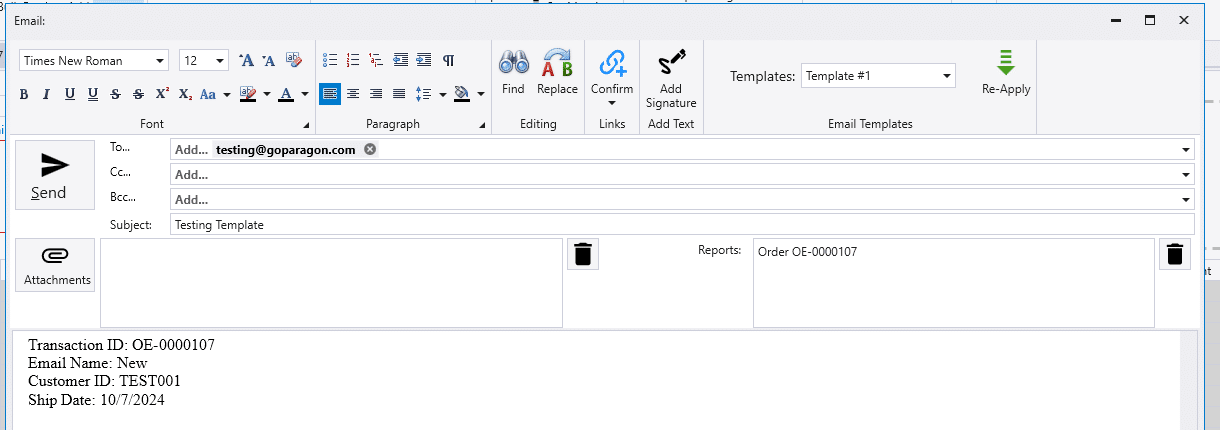
Task: Click the Transaction ID: OE-0000107 line
Action: [121, 345]
